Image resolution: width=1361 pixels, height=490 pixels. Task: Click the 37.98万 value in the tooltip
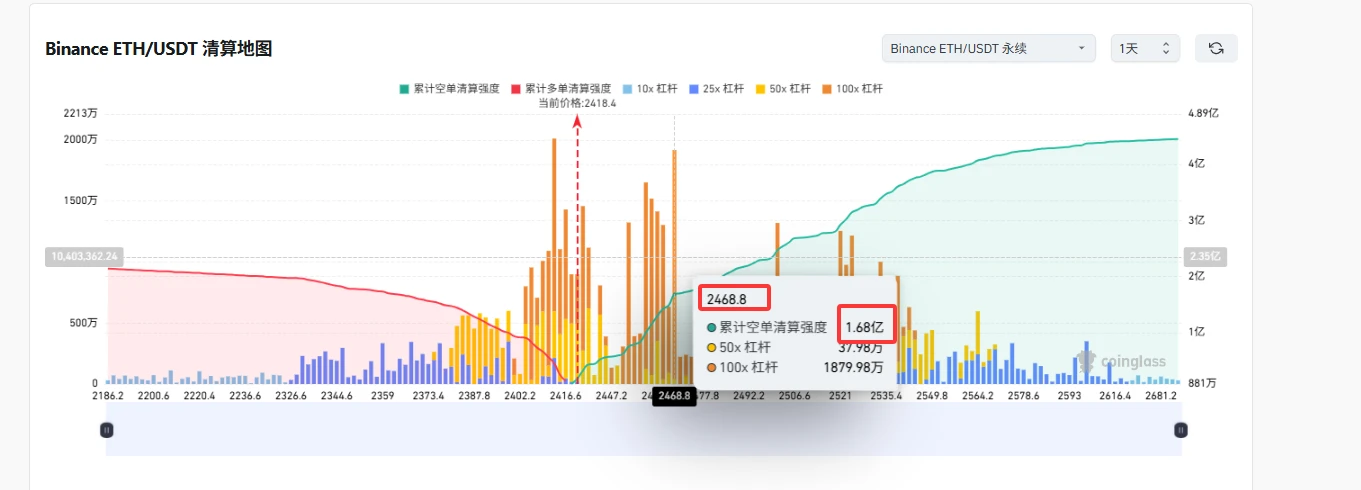click(x=860, y=348)
